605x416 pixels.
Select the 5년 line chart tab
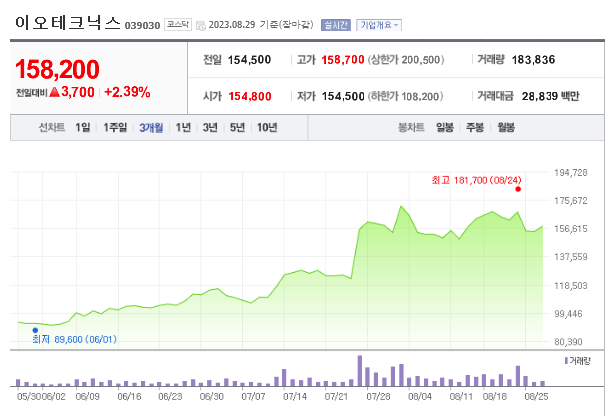(237, 127)
